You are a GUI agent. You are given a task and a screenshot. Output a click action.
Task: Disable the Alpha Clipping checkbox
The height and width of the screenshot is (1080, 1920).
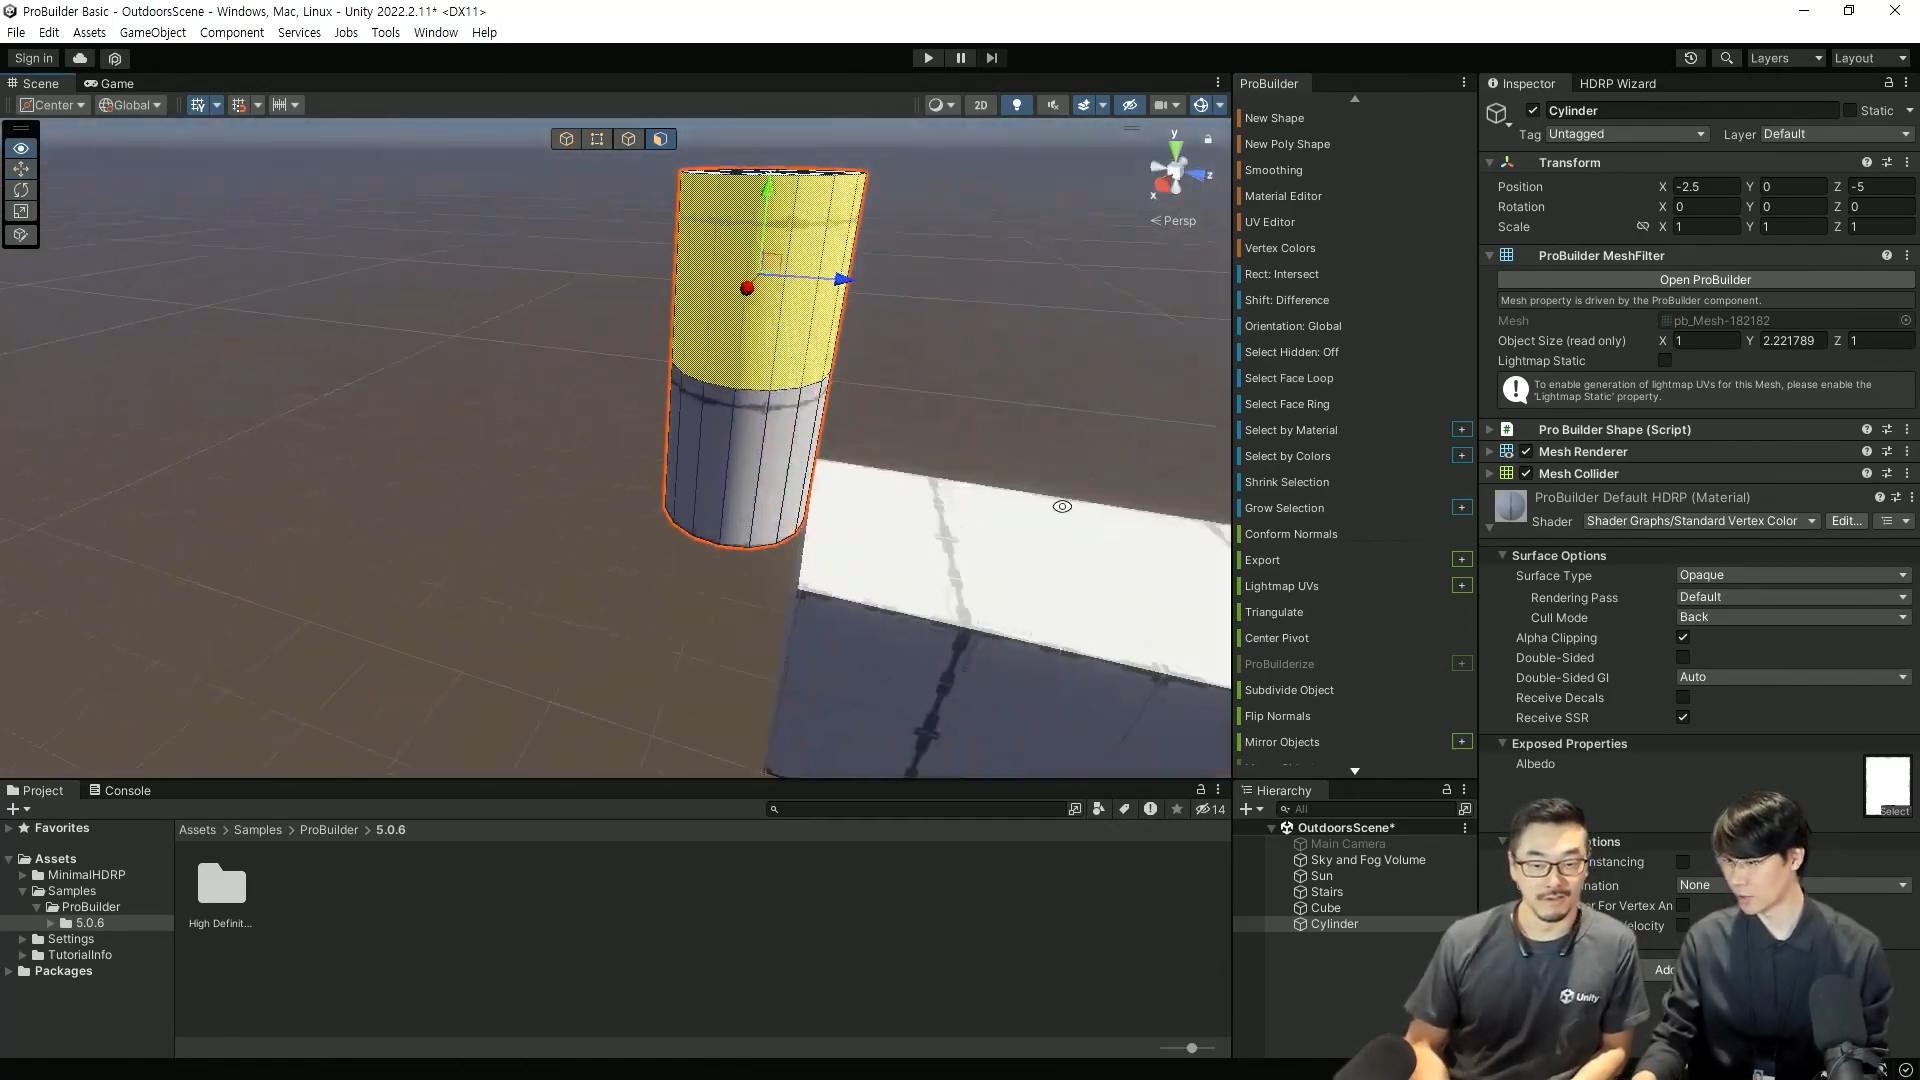(x=1683, y=637)
